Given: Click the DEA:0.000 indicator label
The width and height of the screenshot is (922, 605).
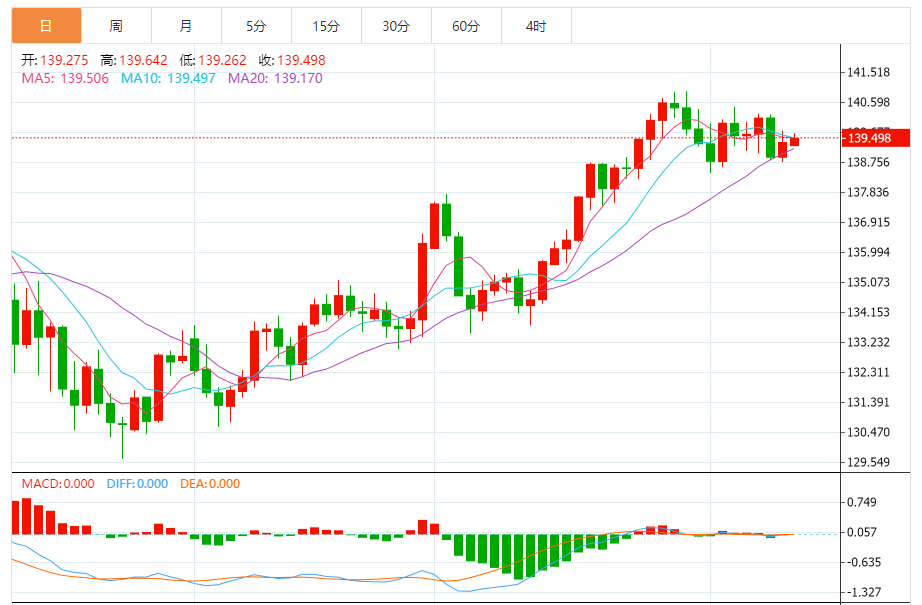Looking at the screenshot, I should (x=210, y=484).
